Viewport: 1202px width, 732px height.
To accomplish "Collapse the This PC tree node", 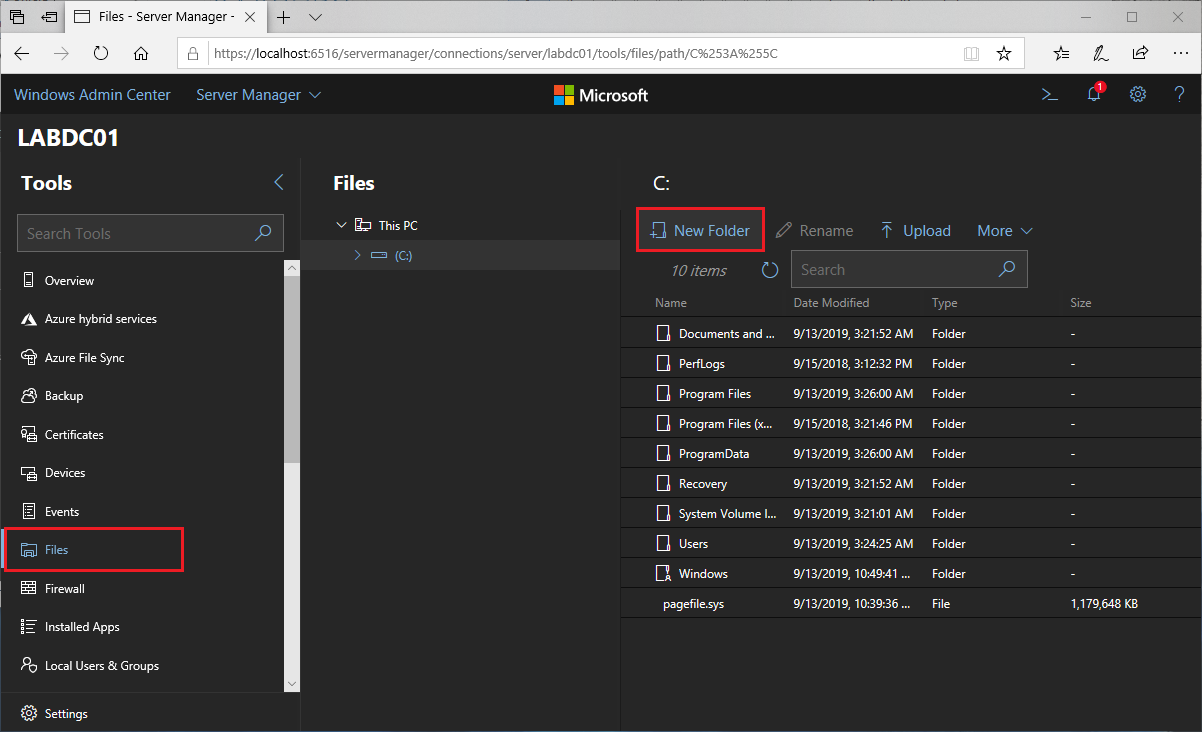I will point(343,224).
